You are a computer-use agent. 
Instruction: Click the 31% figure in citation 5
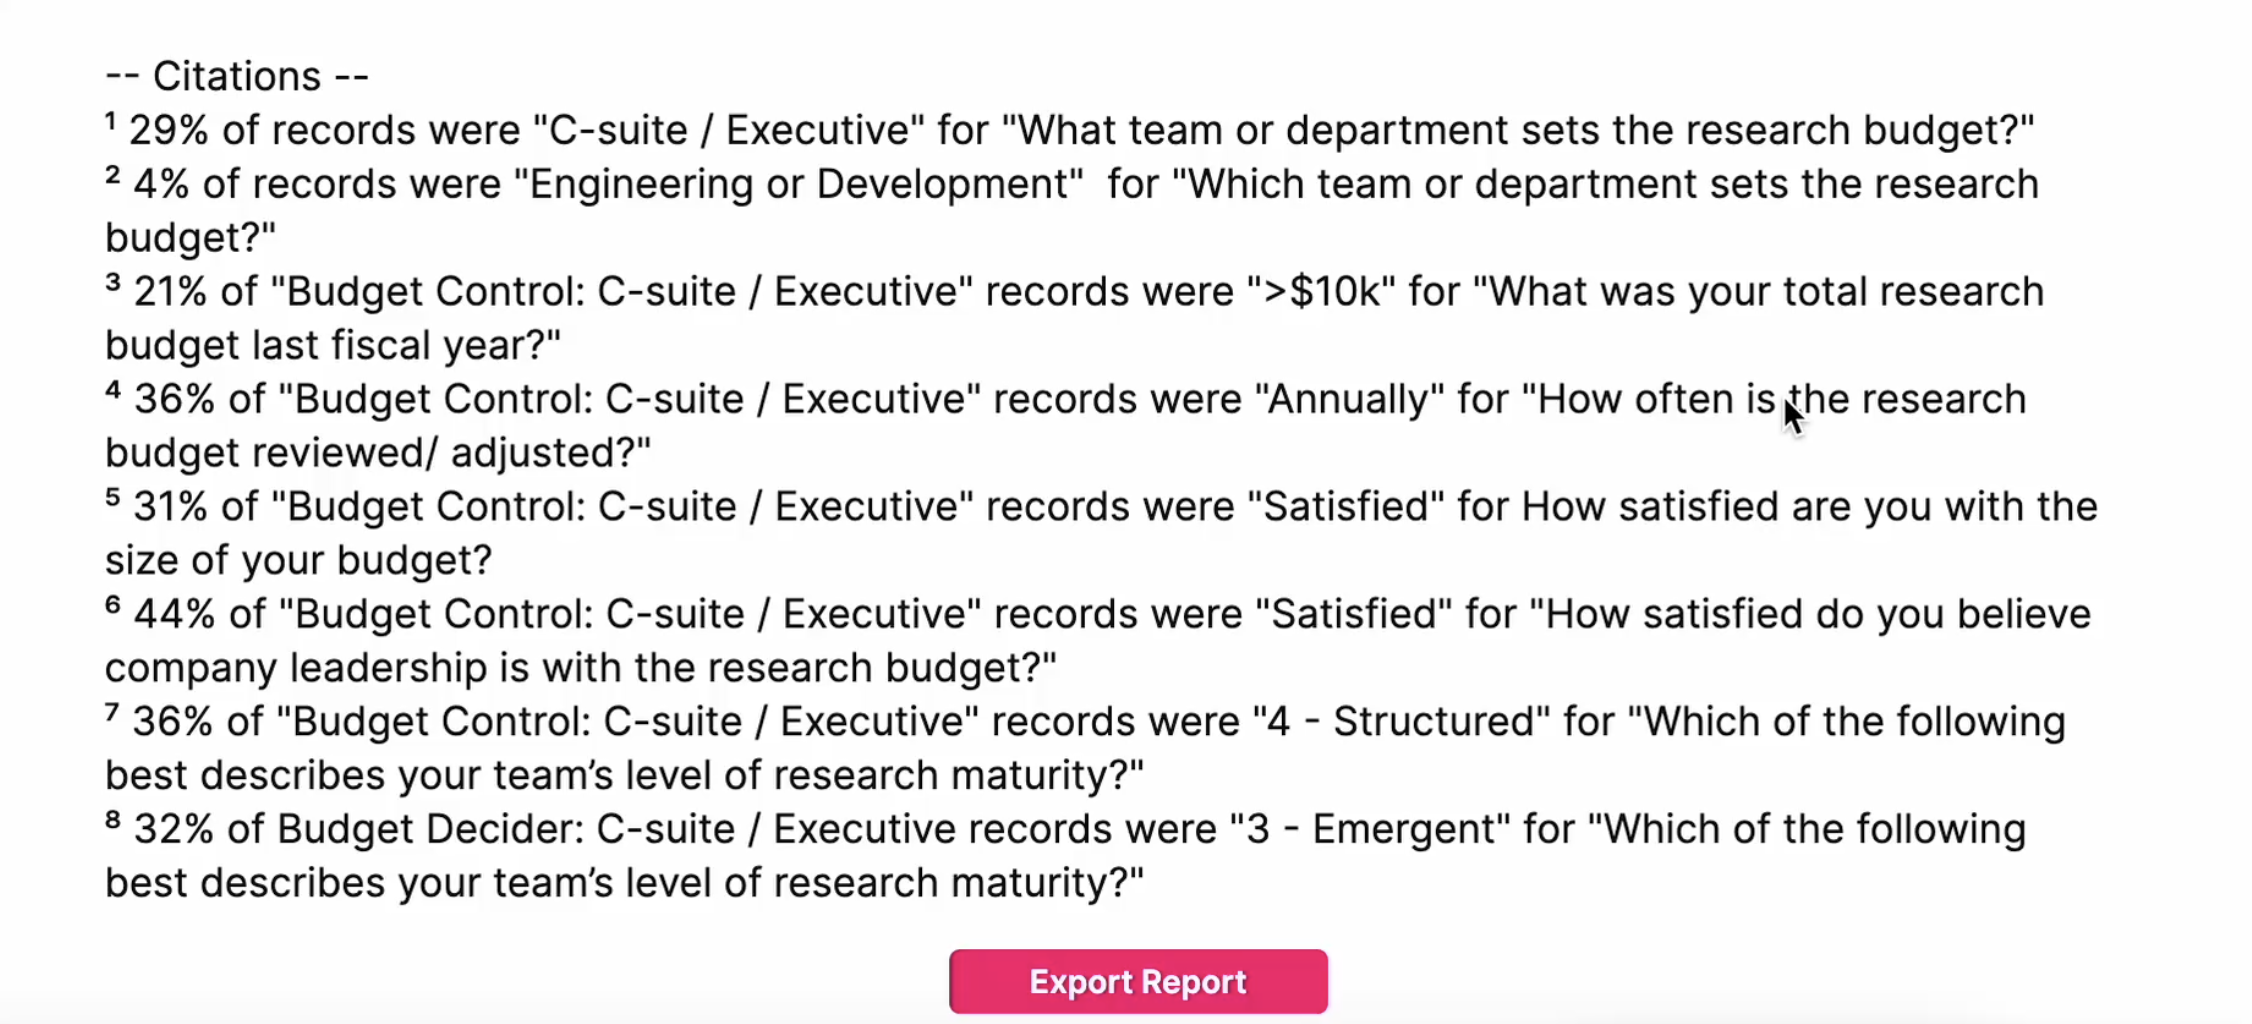pos(170,507)
